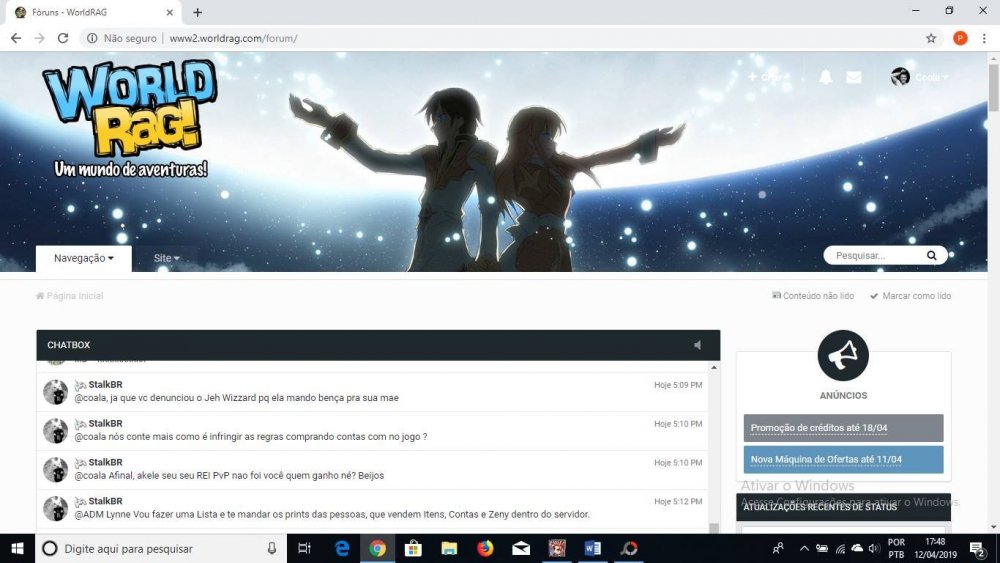Image resolution: width=1000 pixels, height=563 pixels.
Task: Open StalkBR's avatar on the 5:09 PM message
Action: tap(55, 392)
